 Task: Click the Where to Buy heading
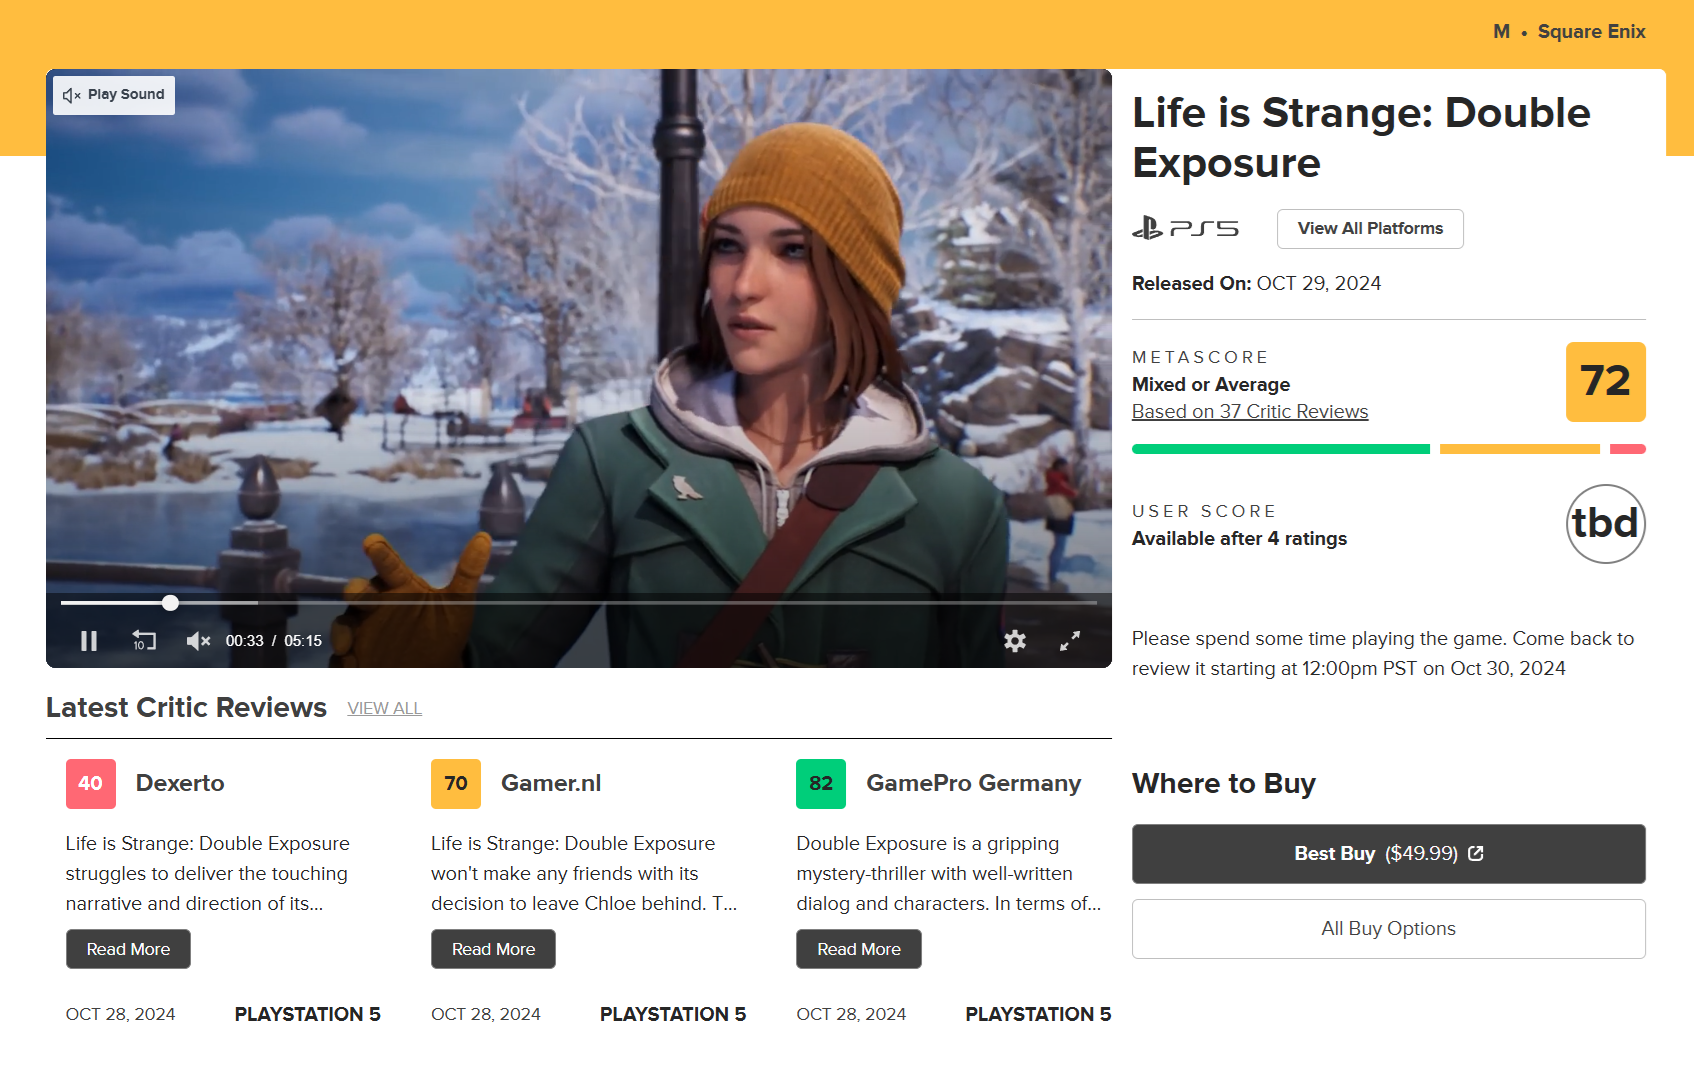click(x=1224, y=784)
